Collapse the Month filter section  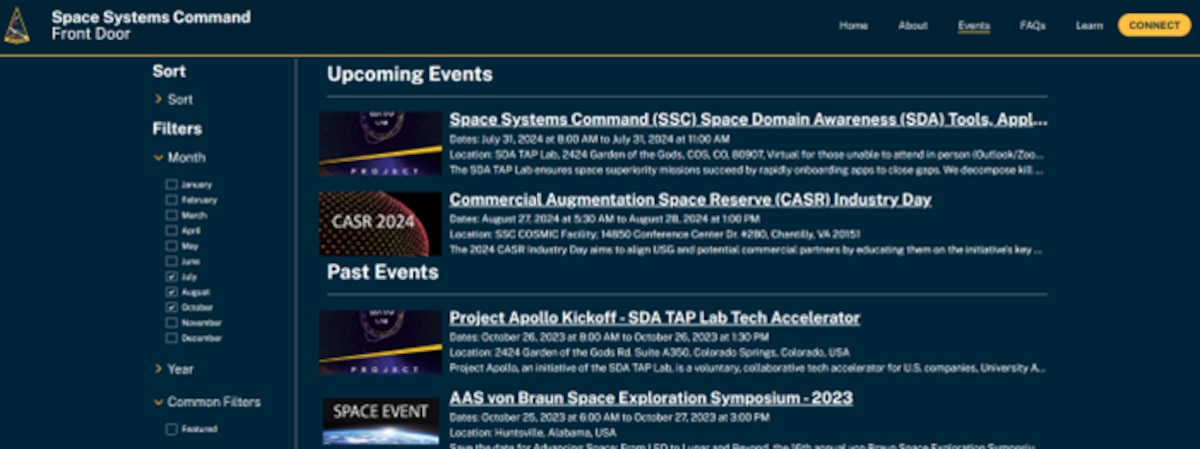[179, 157]
